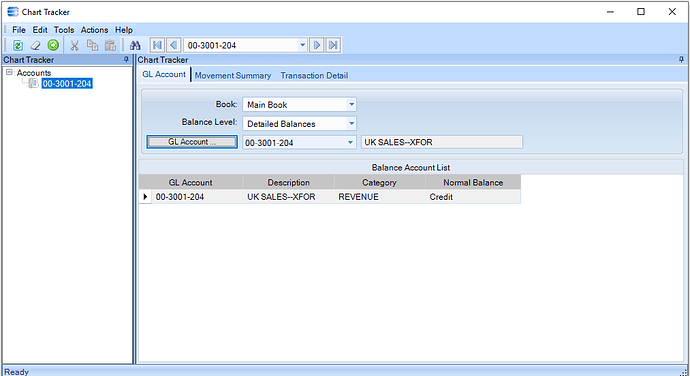Click the Description column header
The width and height of the screenshot is (690, 376).
click(x=288, y=182)
